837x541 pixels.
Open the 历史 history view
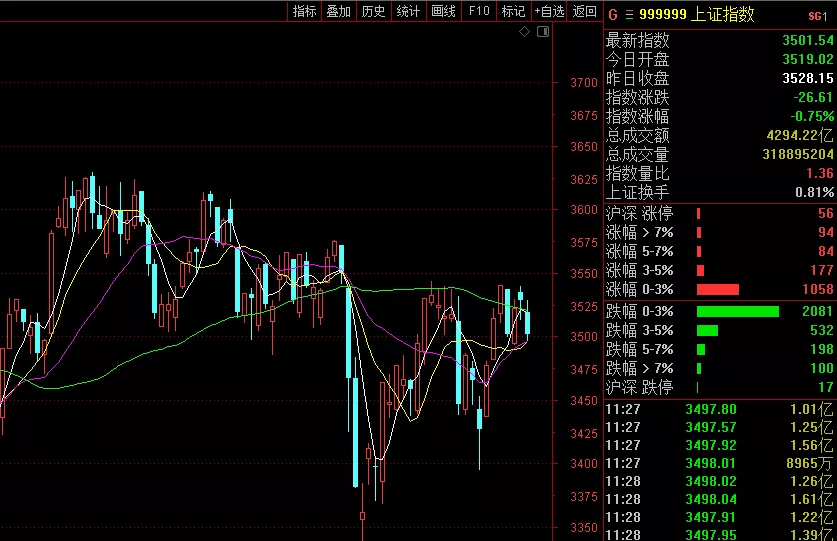pyautogui.click(x=373, y=11)
